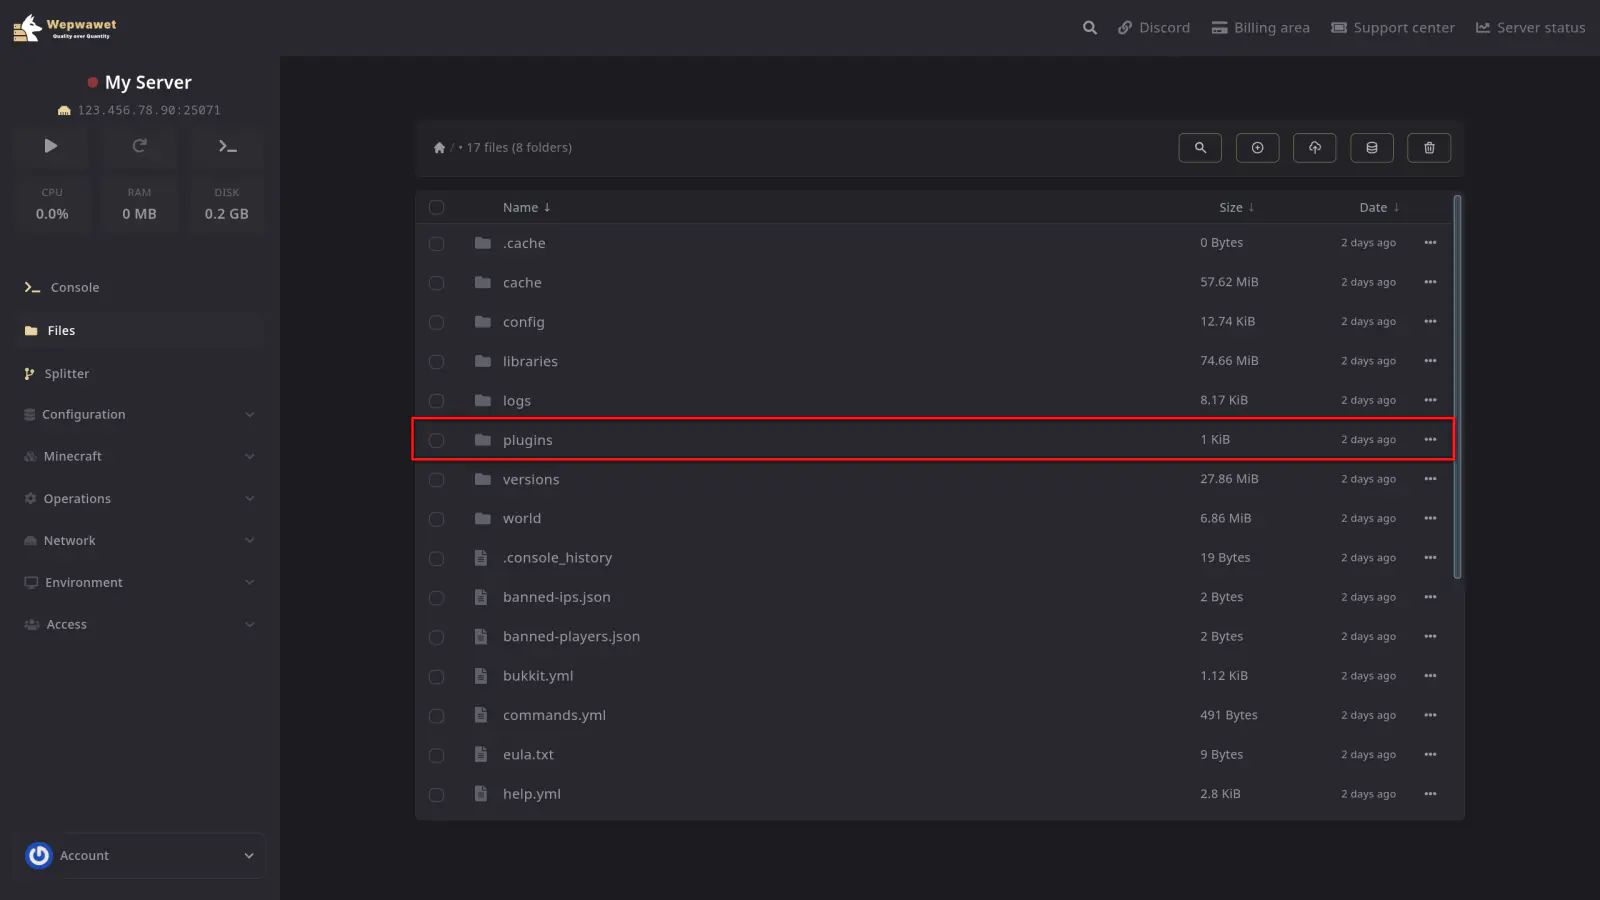The height and width of the screenshot is (900, 1600).
Task: Start the server with the play icon
Action: coord(51,146)
